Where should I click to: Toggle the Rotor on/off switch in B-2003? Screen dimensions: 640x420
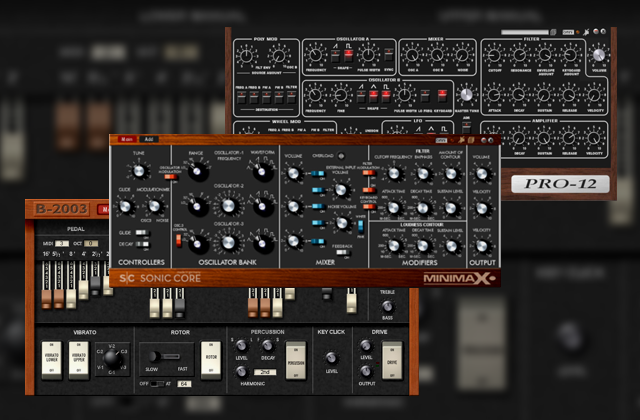[x=211, y=358]
